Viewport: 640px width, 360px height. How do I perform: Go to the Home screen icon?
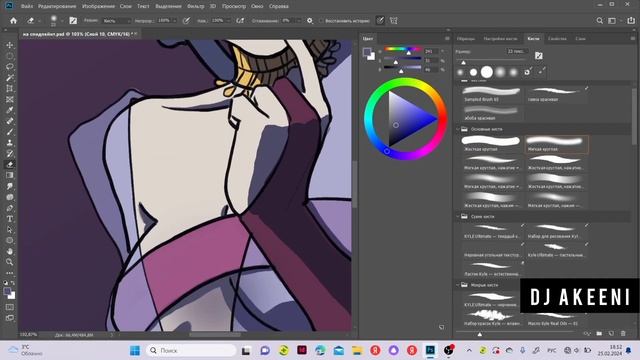13,20
